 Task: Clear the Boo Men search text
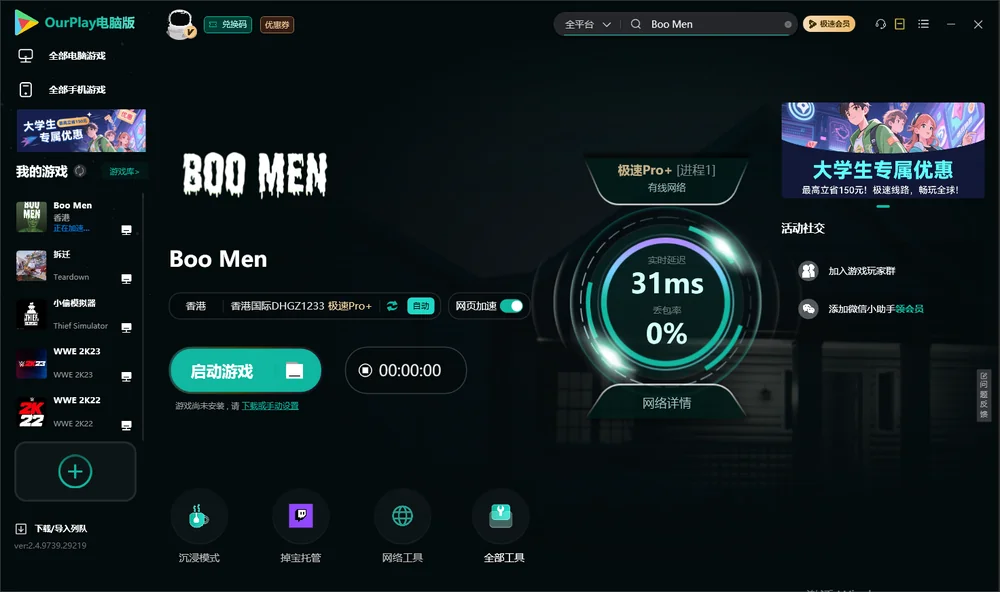788,24
